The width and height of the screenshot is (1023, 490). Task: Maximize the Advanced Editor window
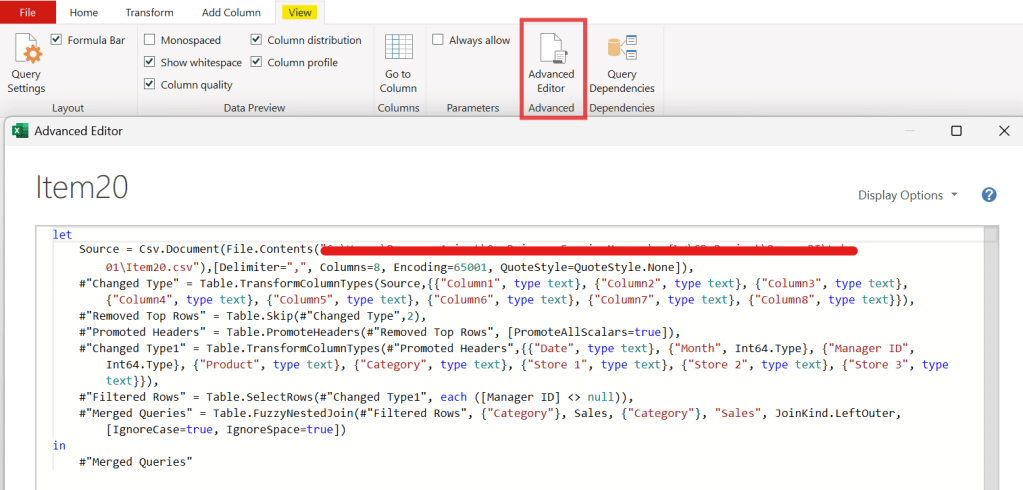(x=956, y=130)
